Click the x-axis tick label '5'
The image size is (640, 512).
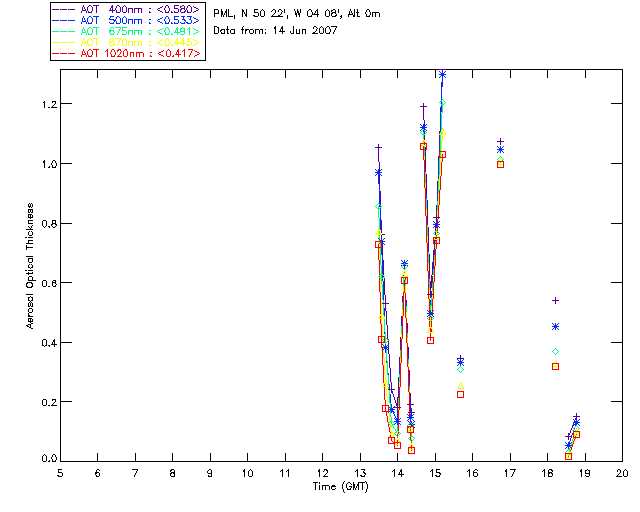60,473
